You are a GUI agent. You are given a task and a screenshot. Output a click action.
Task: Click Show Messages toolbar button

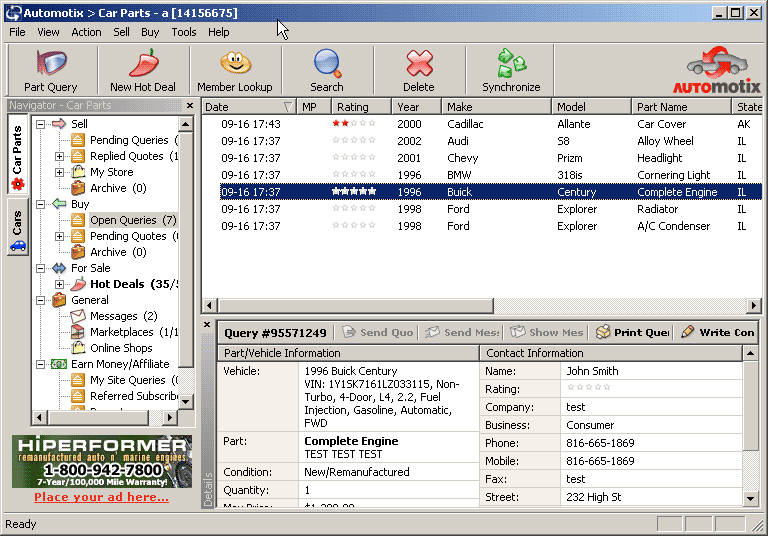pyautogui.click(x=547, y=332)
